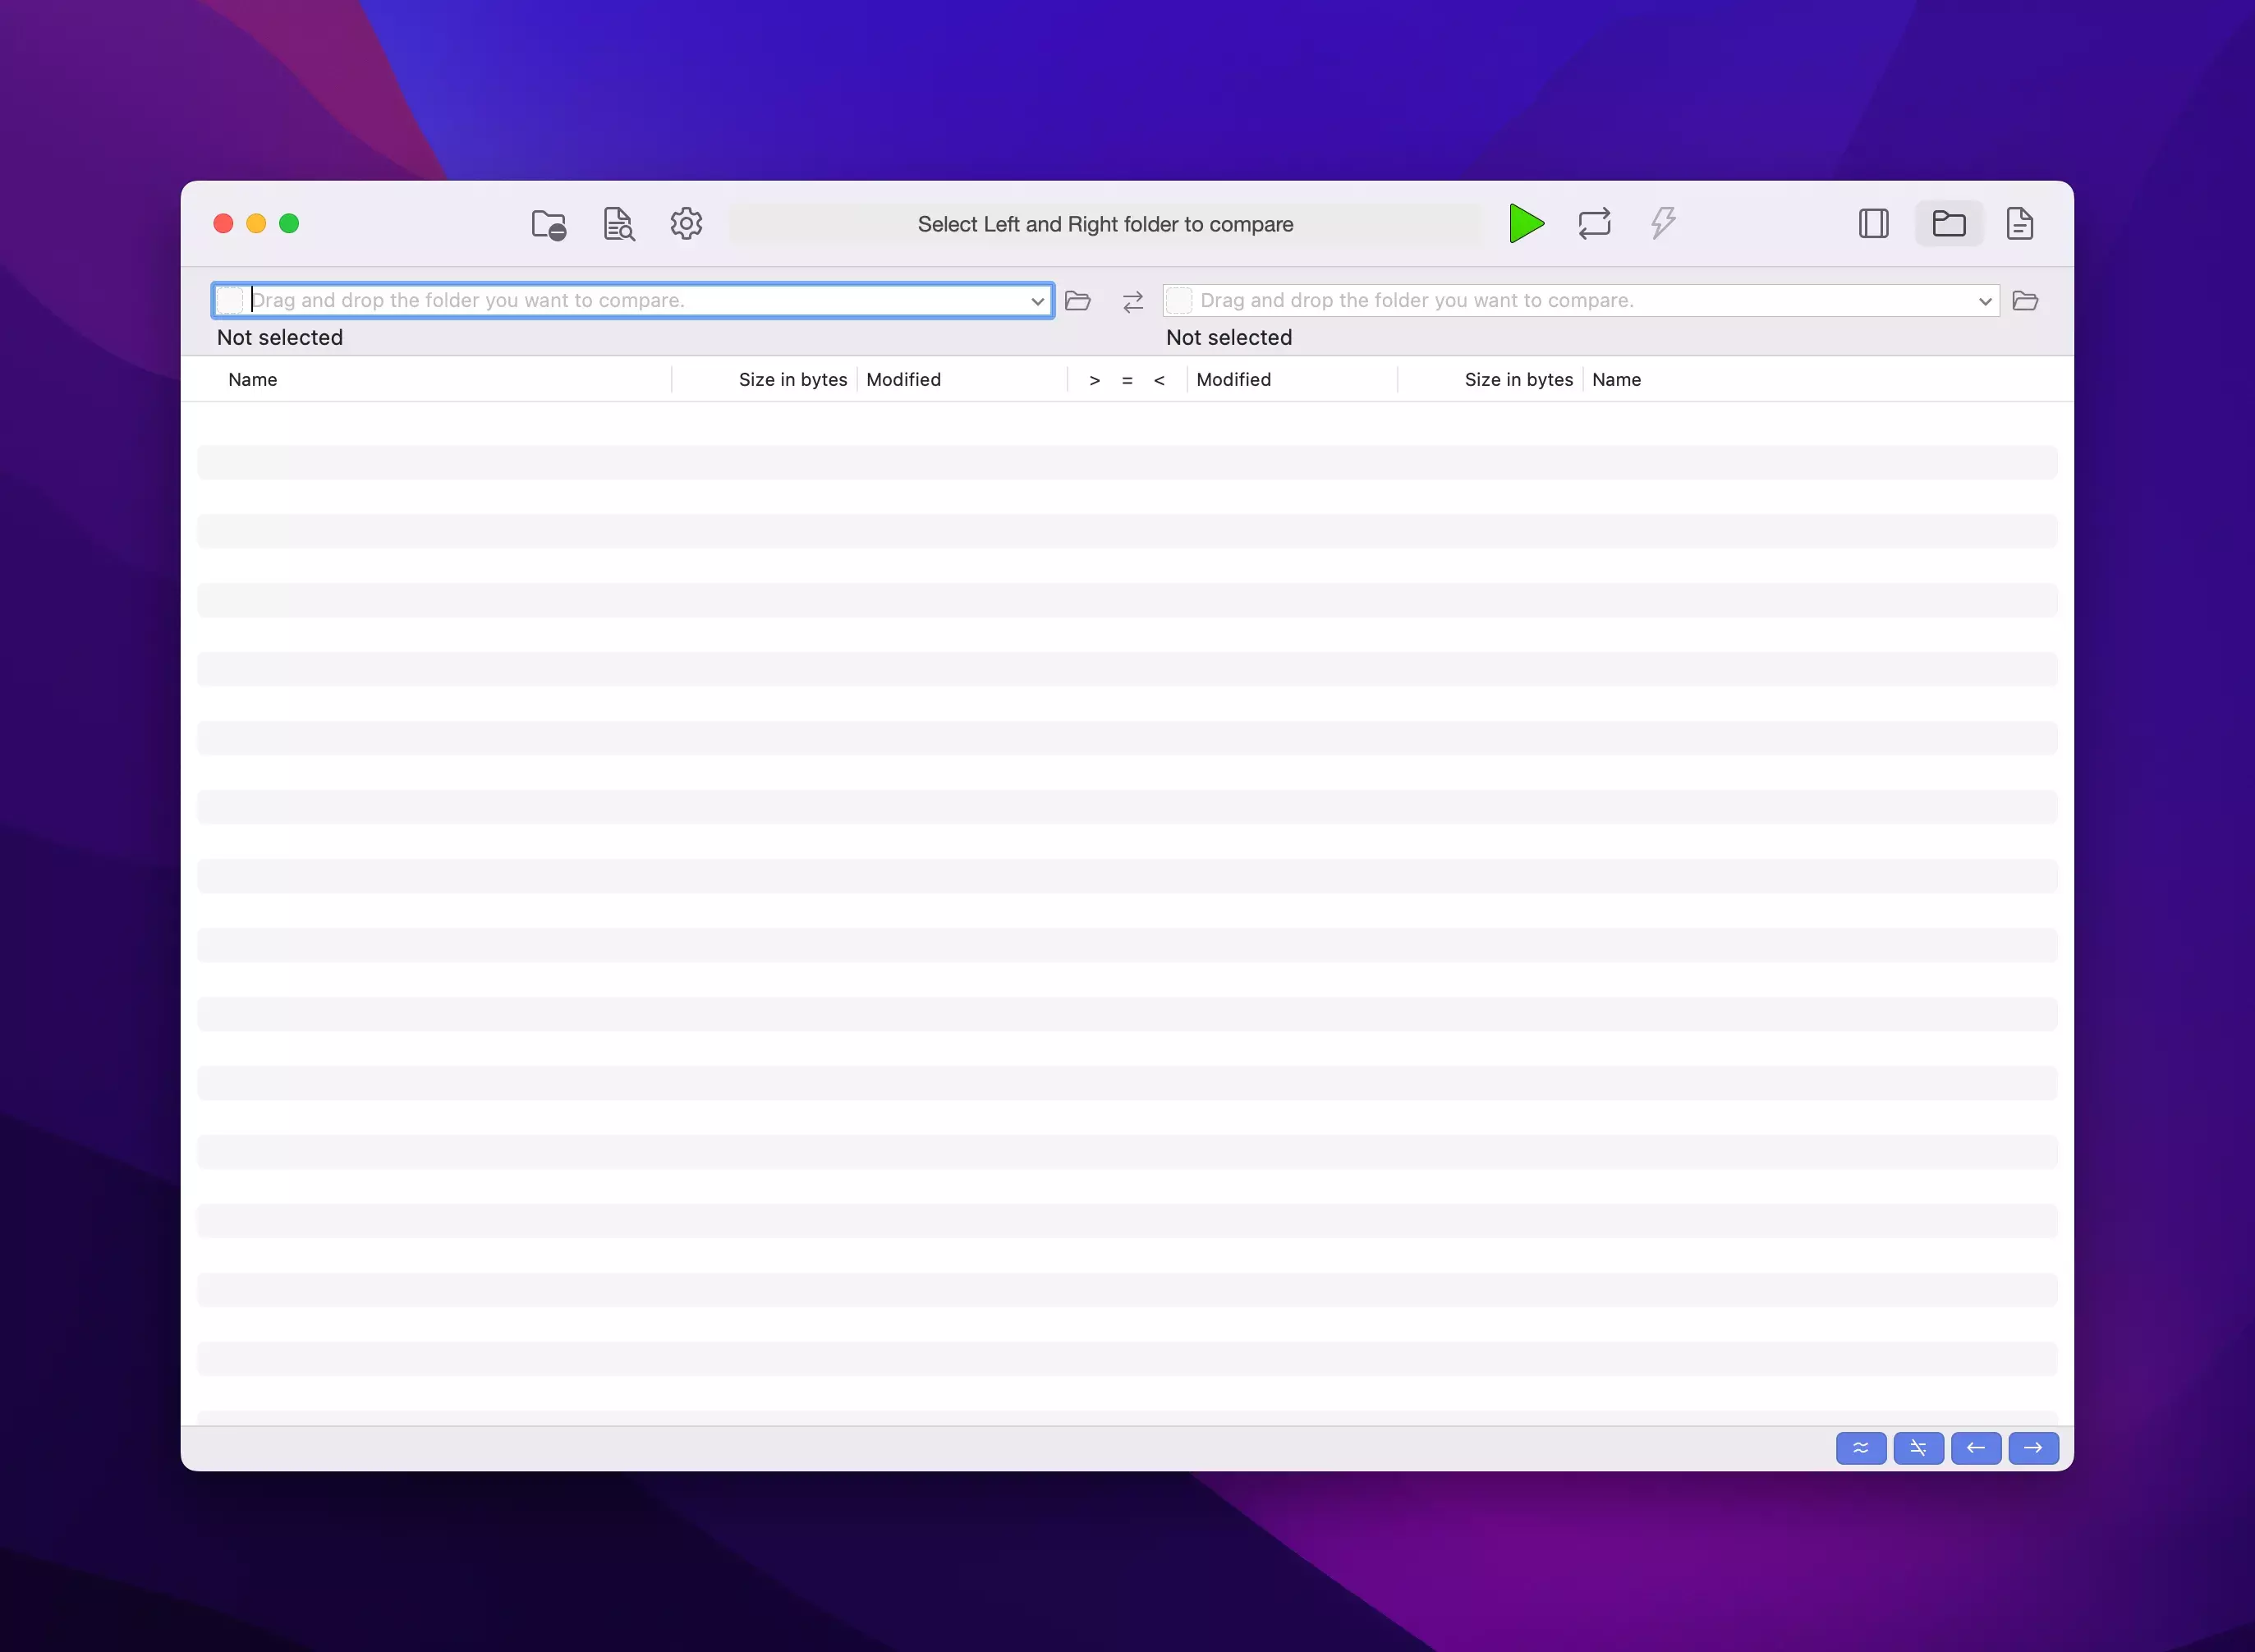Screen dimensions: 2255x1652
Task: Sort by left Name column header
Action: point(253,380)
